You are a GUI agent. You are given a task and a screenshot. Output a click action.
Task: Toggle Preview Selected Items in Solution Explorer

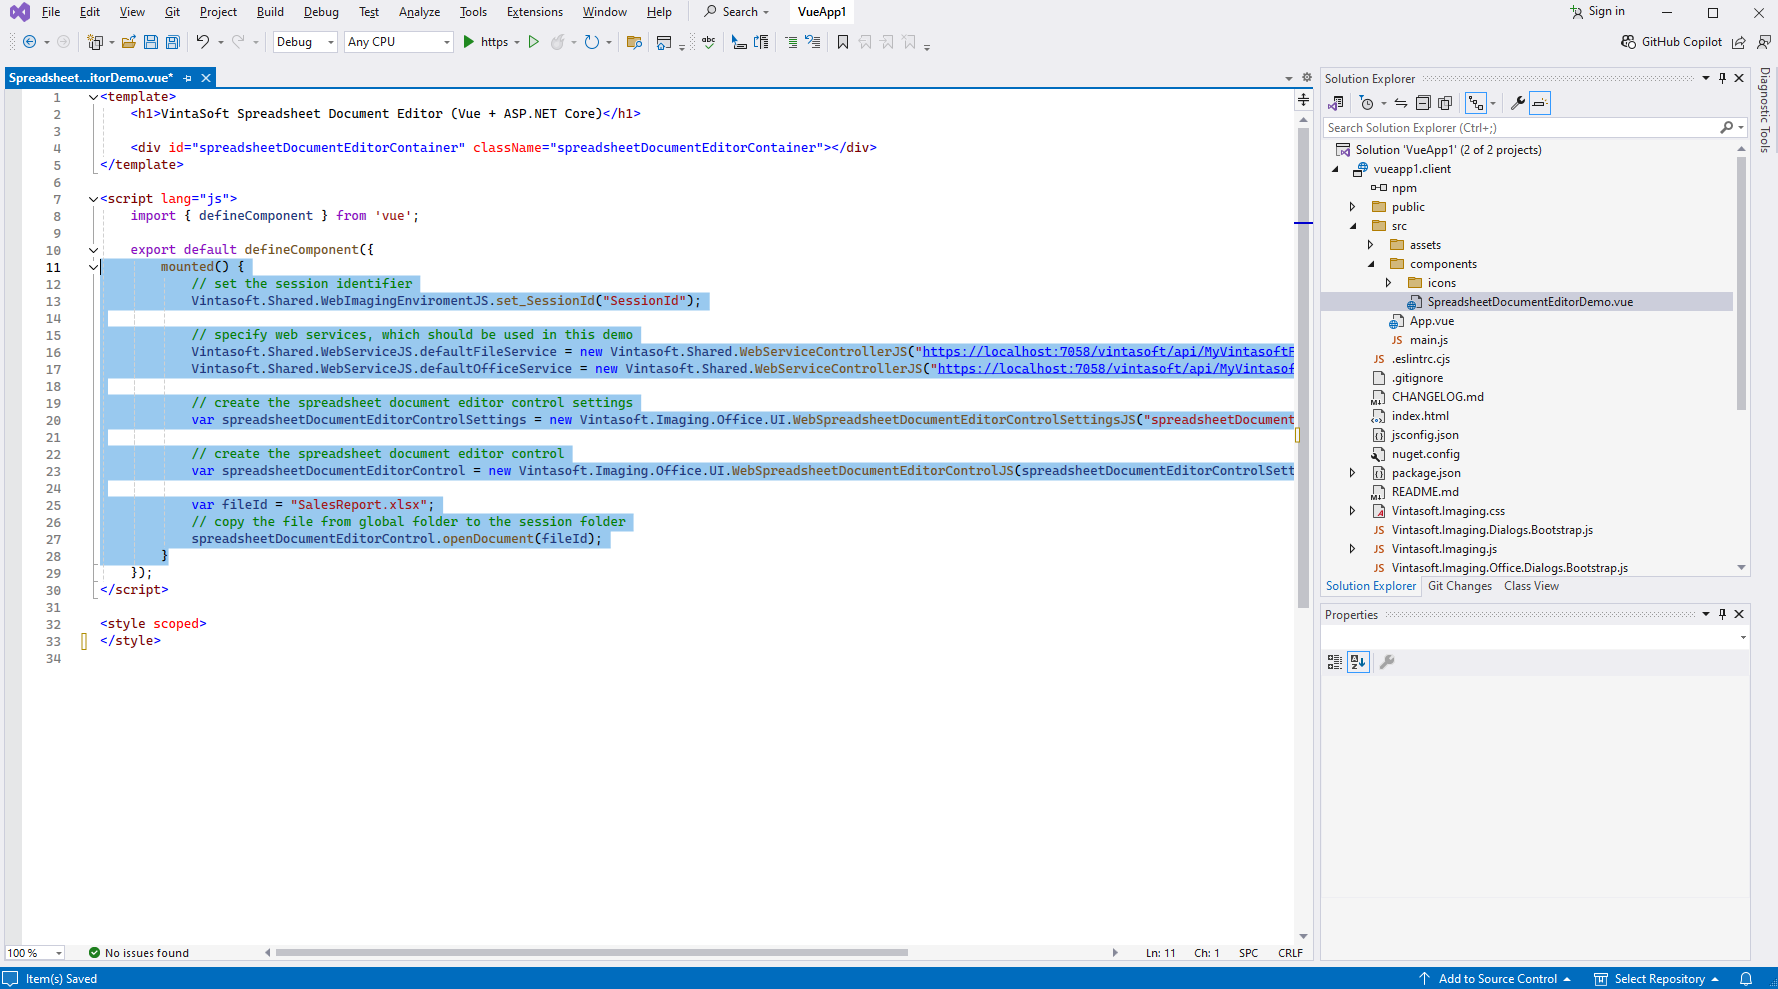pyautogui.click(x=1540, y=103)
